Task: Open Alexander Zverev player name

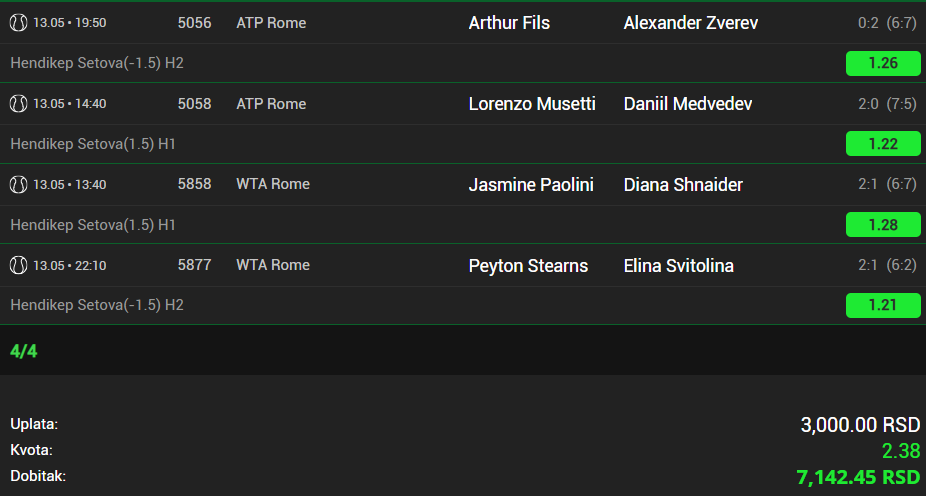Action: (x=690, y=23)
